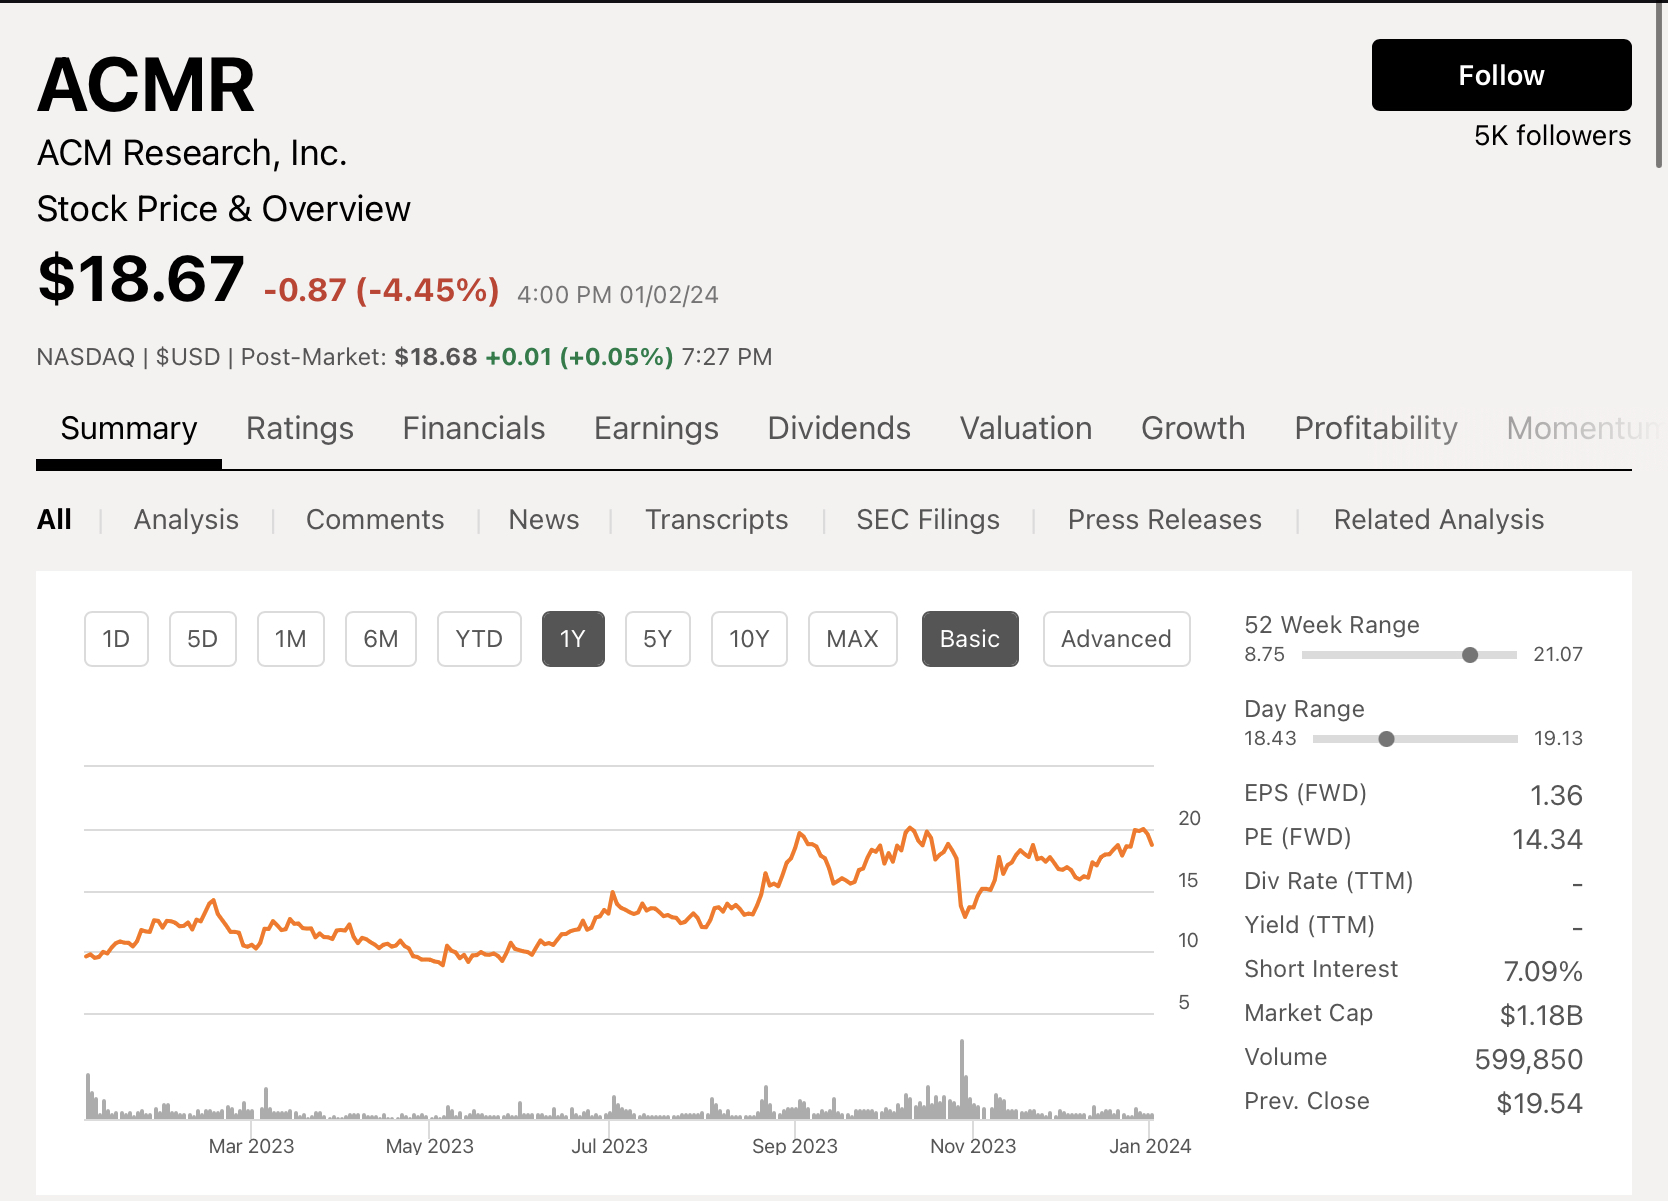Show Press Releases
Viewport: 1668px width, 1201px height.
point(1165,520)
